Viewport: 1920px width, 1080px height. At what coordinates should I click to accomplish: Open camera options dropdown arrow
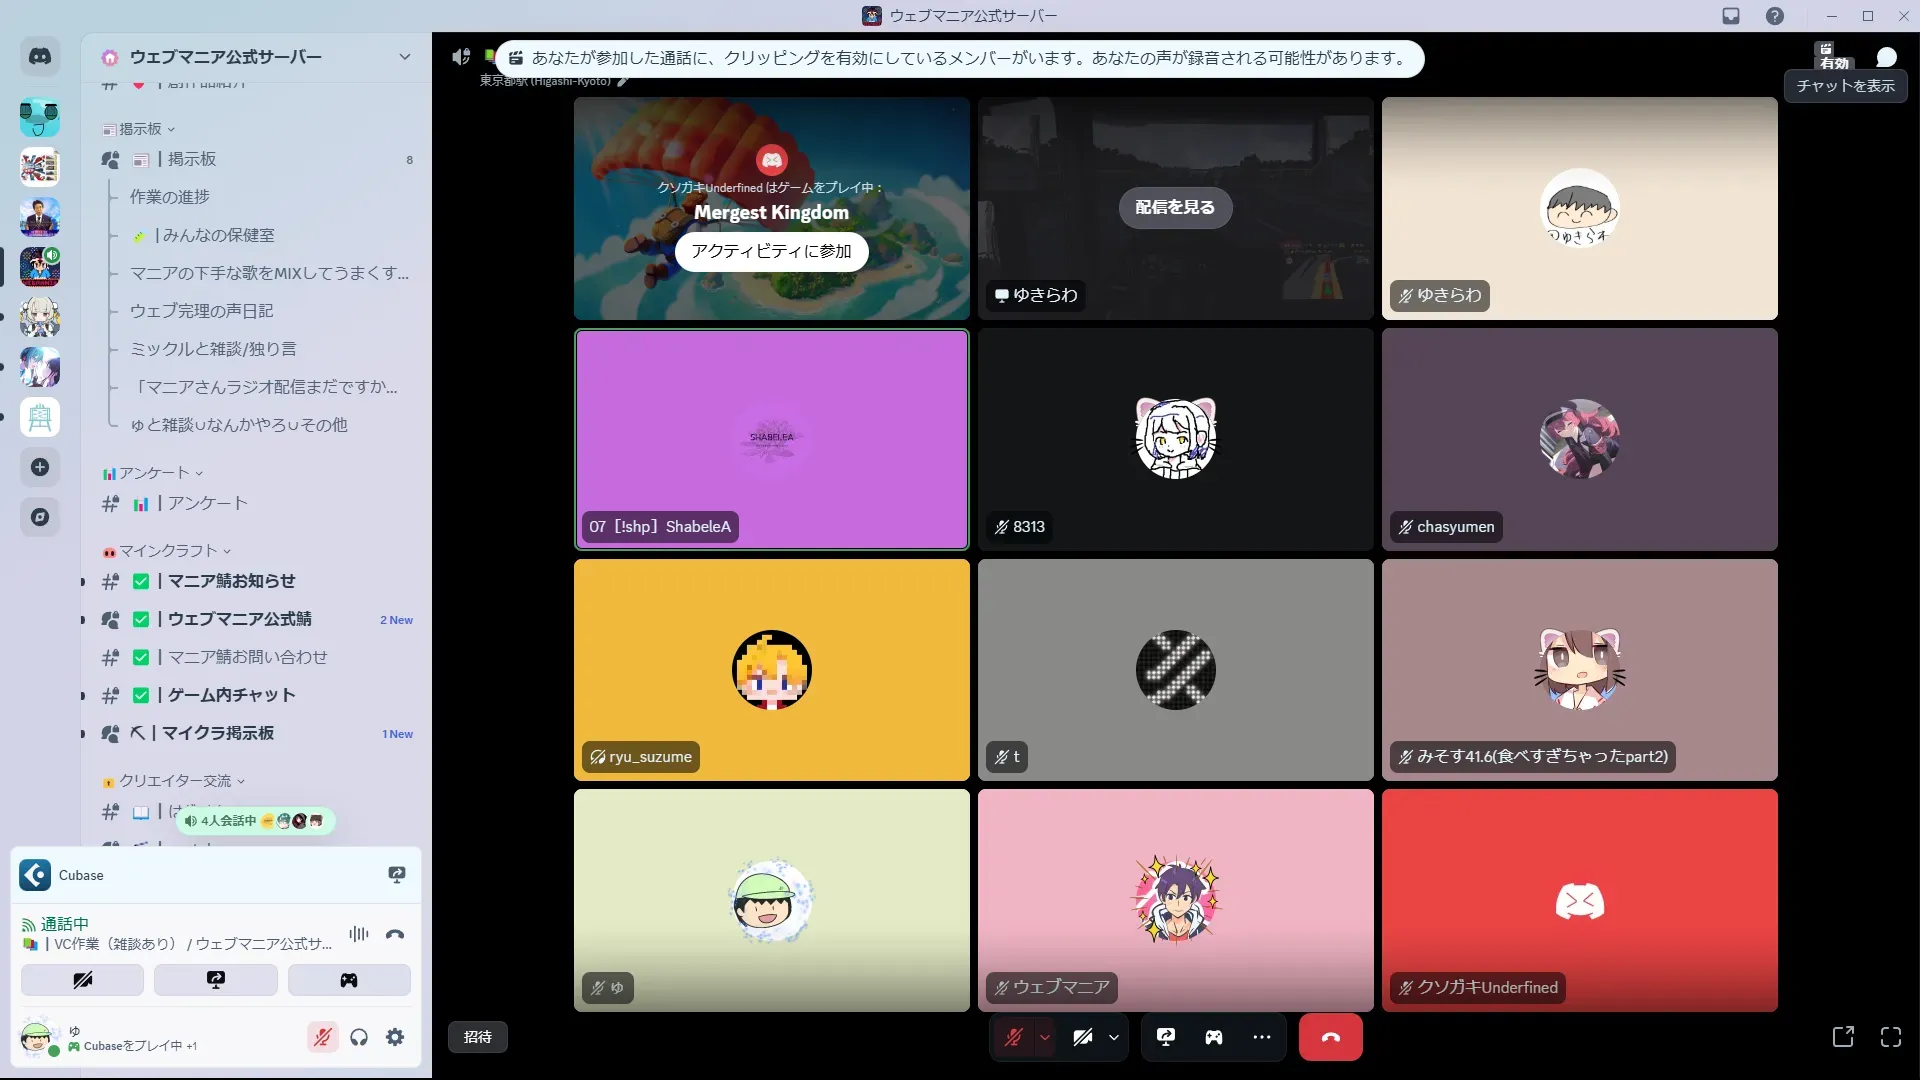point(1114,1037)
